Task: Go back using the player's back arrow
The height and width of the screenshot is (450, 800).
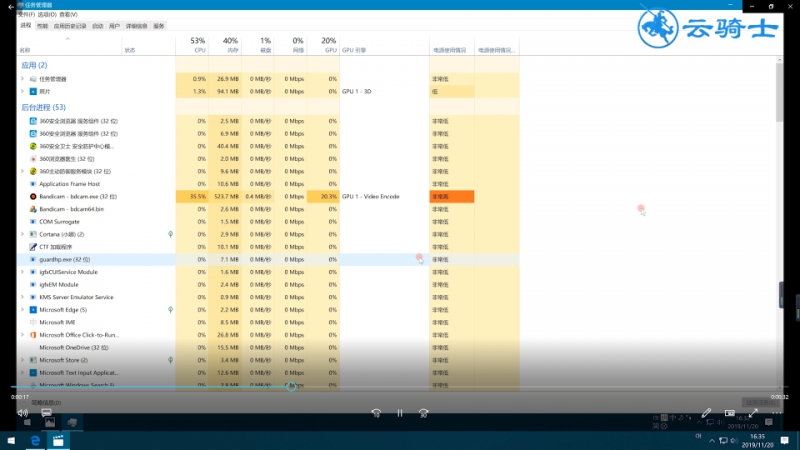Action: (x=11, y=7)
